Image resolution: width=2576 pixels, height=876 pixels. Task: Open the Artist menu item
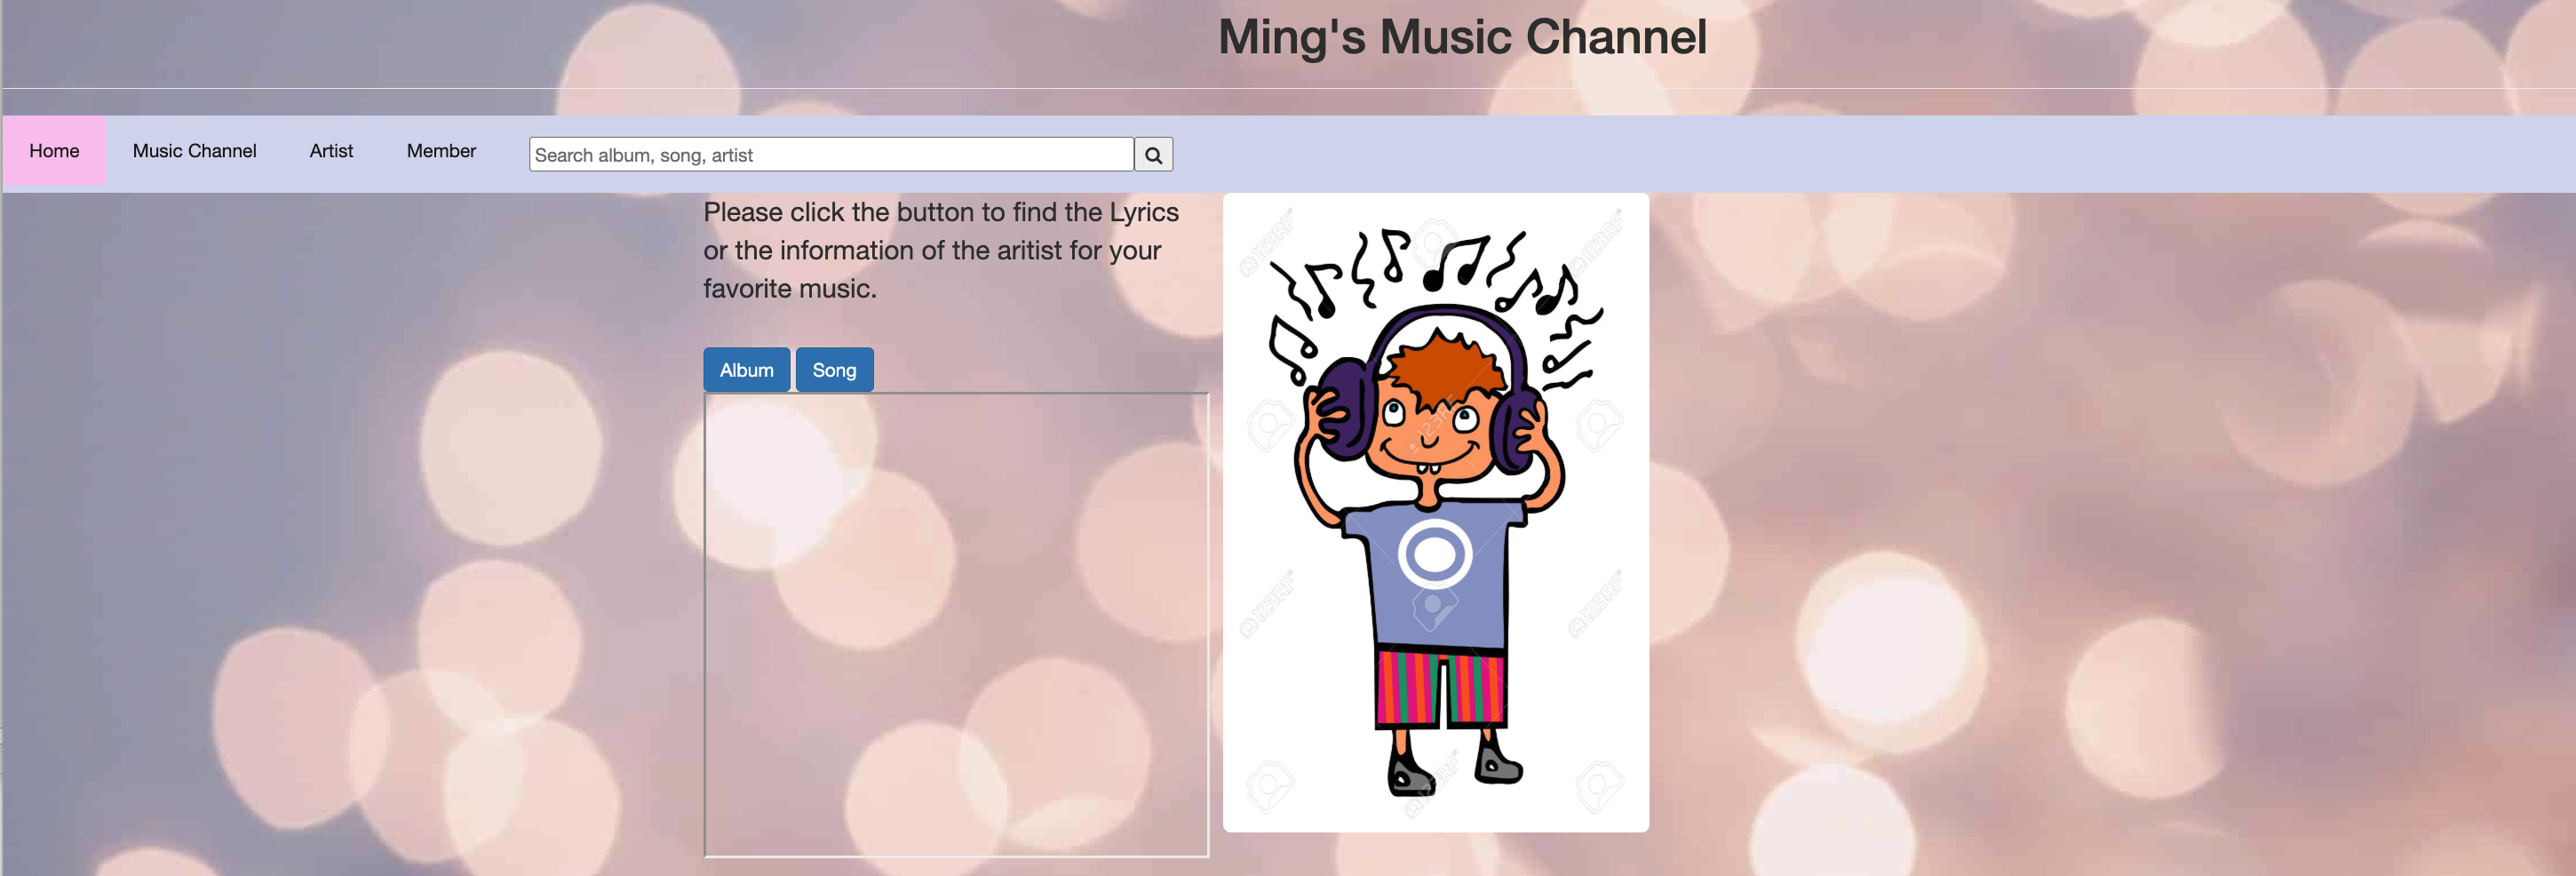point(331,151)
